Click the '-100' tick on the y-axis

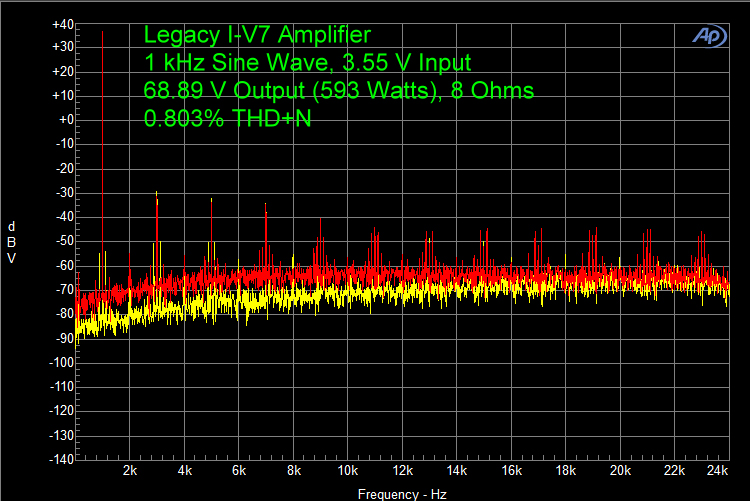coord(62,362)
